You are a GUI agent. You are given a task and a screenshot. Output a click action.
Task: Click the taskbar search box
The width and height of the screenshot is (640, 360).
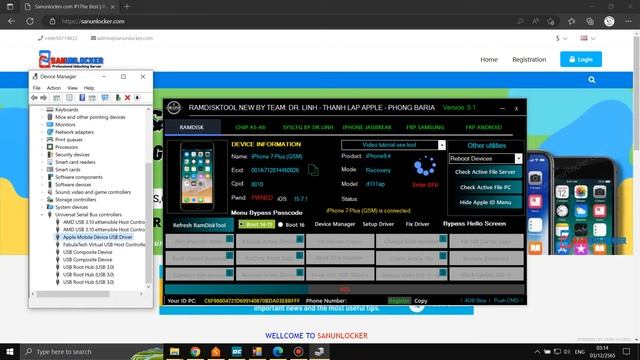coord(92,351)
